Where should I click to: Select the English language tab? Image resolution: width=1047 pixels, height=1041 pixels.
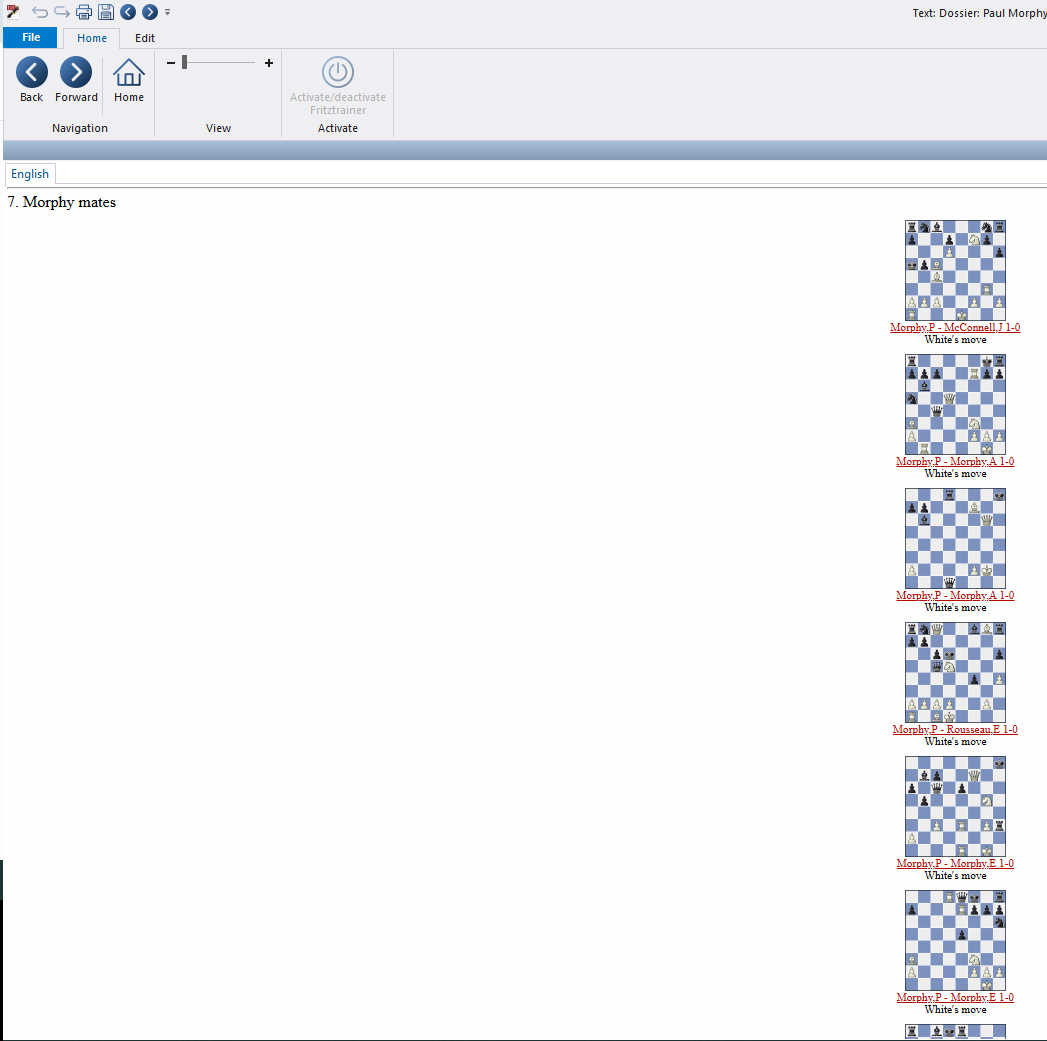click(x=30, y=174)
